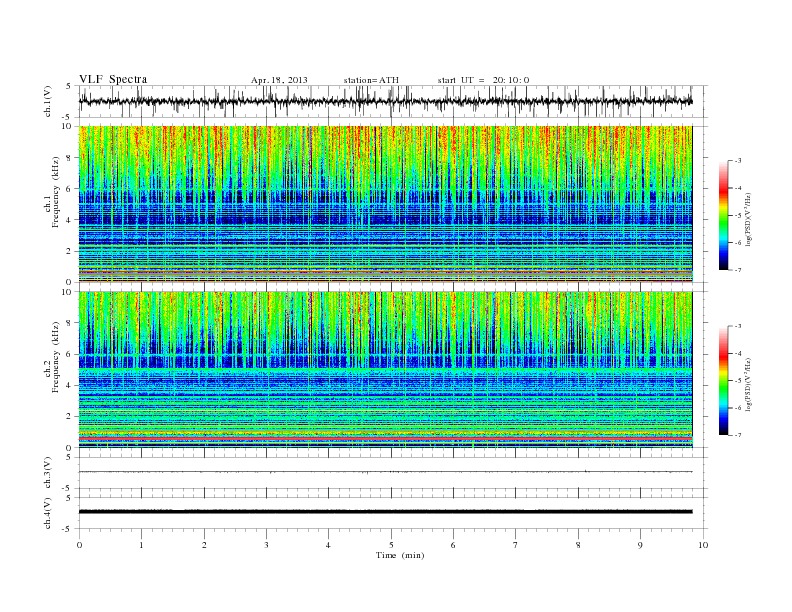The width and height of the screenshot is (792, 612).
Task: Click the 'ch.1(V)' waveform axis label
Action: 48,101
